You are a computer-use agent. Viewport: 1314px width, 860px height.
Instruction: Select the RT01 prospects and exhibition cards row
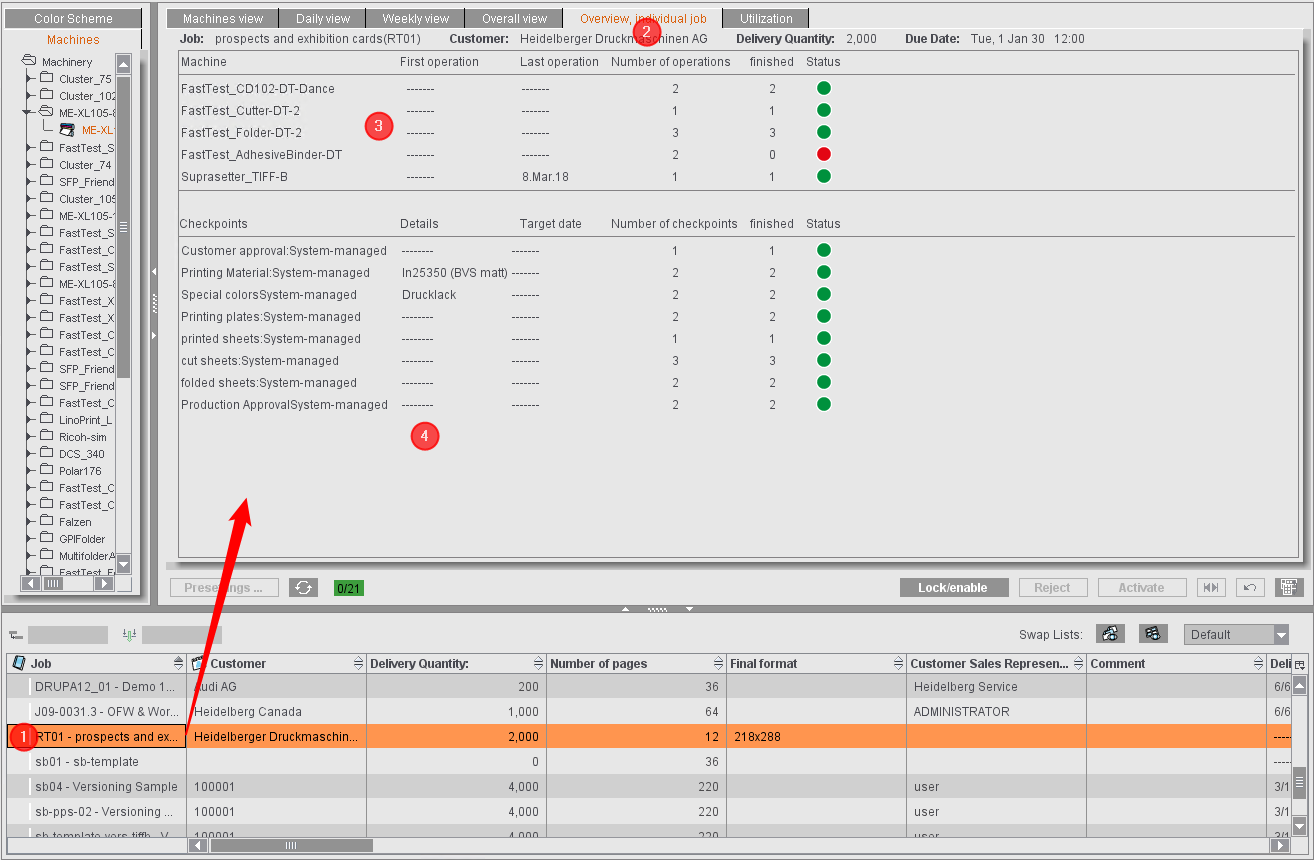click(x=100, y=736)
